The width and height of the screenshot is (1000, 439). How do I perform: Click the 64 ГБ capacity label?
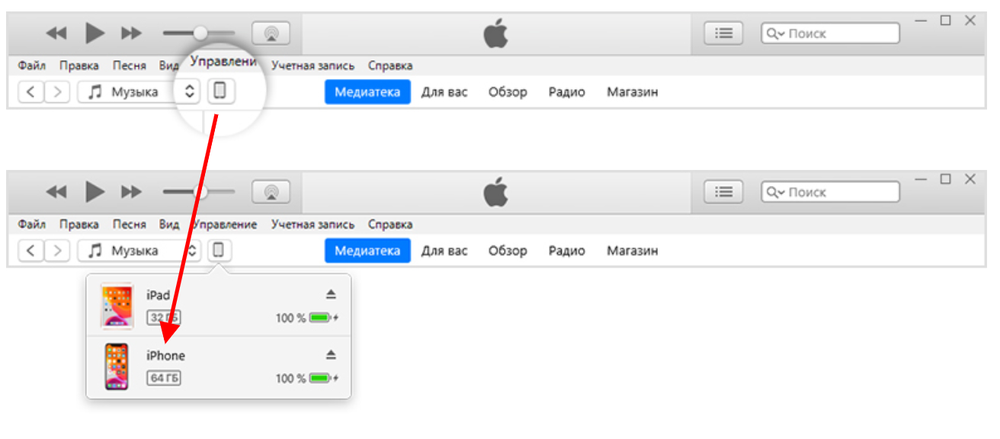(x=164, y=378)
